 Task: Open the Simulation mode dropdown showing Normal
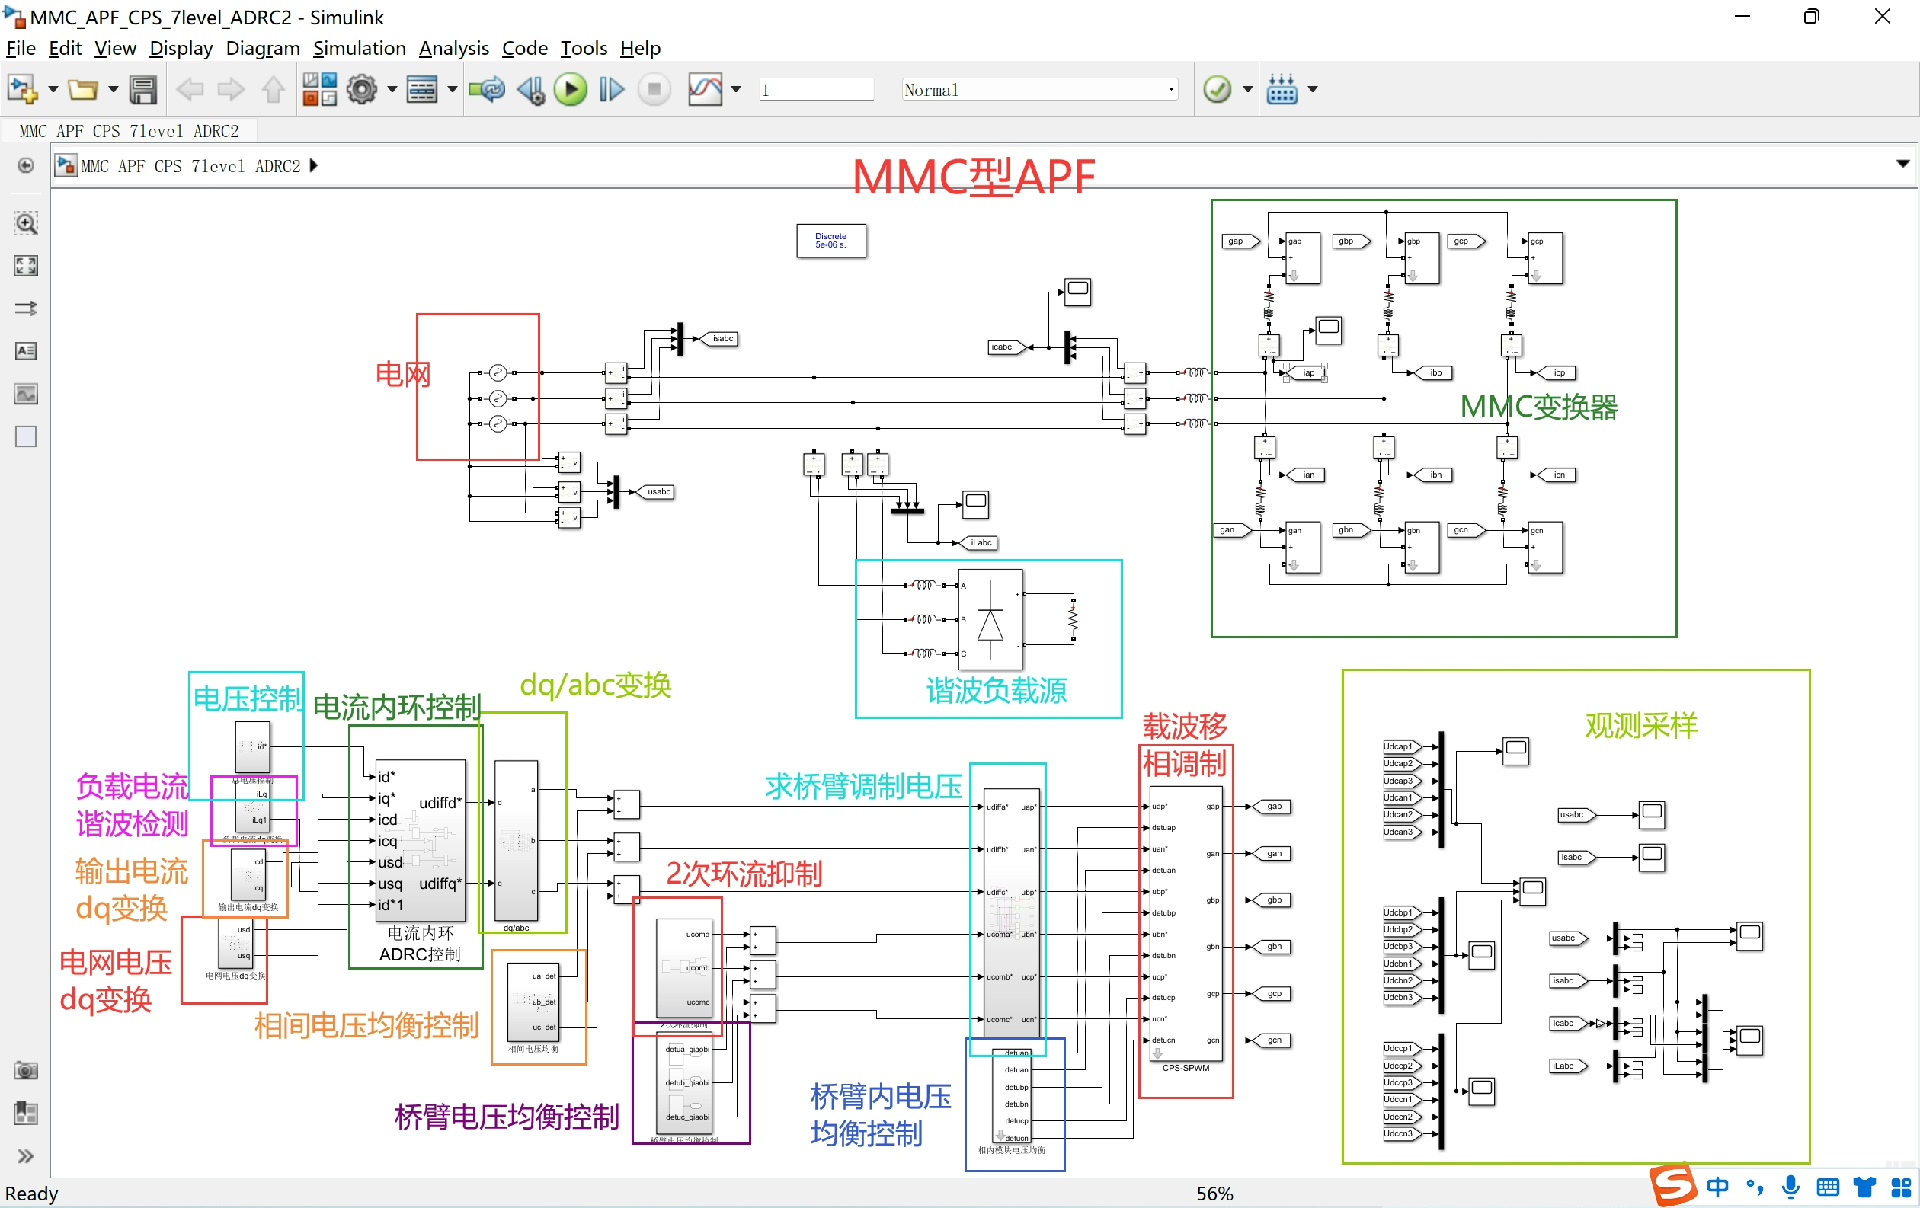tap(1038, 89)
